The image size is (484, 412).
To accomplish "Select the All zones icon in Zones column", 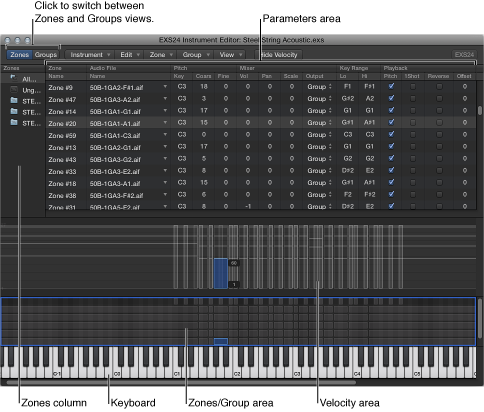I will point(14,78).
